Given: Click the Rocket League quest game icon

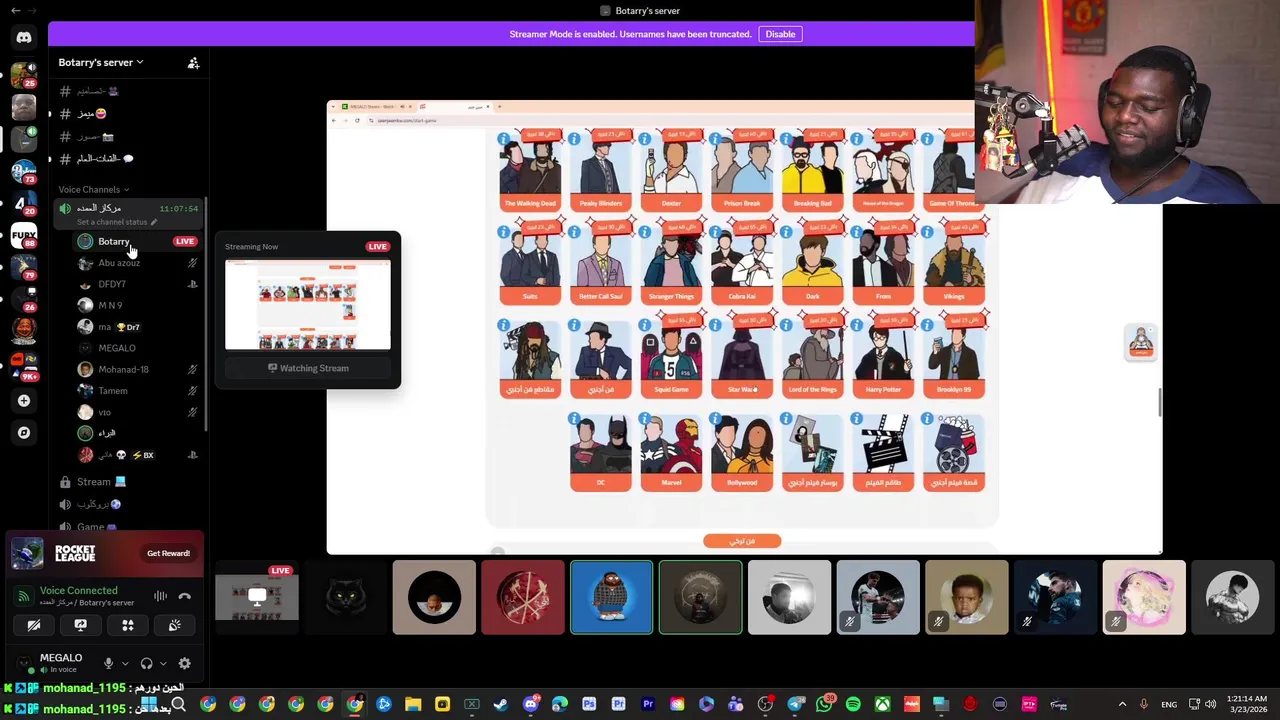Looking at the screenshot, I should coord(27,553).
